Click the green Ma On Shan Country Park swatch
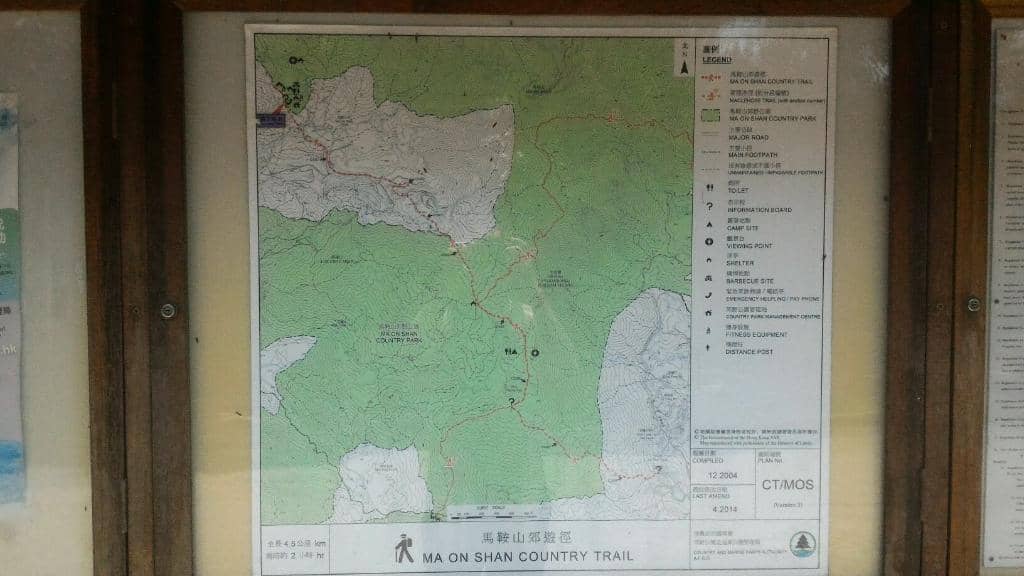 pos(709,116)
